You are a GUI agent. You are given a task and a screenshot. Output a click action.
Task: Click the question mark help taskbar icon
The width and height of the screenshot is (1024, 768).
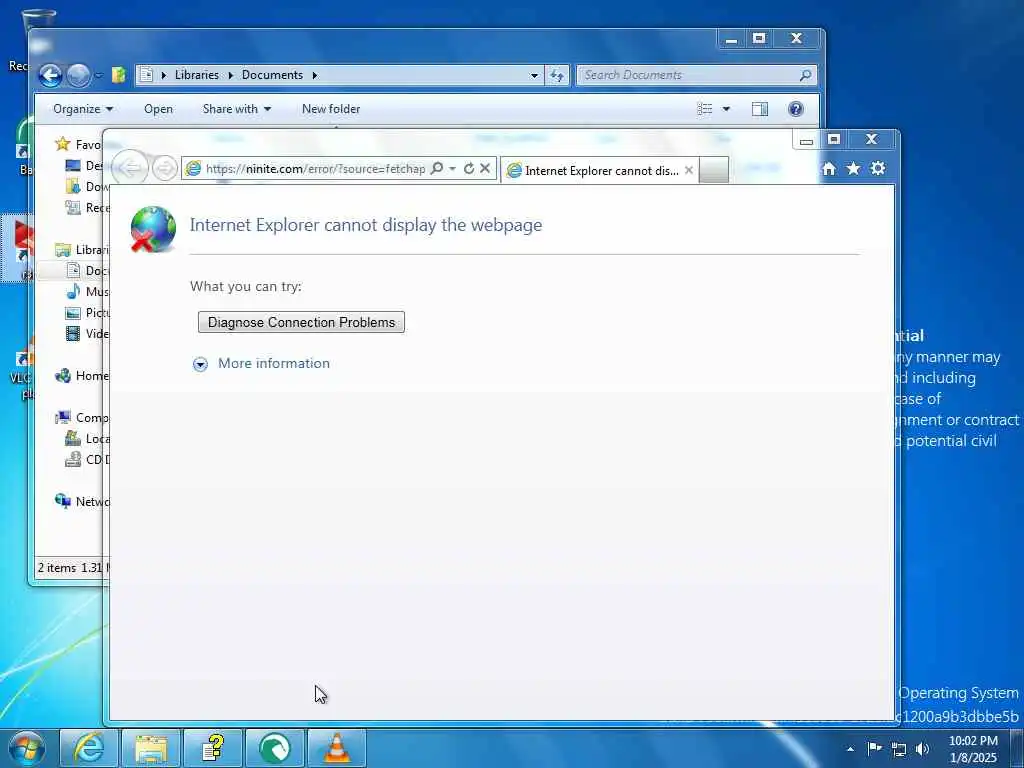213,748
